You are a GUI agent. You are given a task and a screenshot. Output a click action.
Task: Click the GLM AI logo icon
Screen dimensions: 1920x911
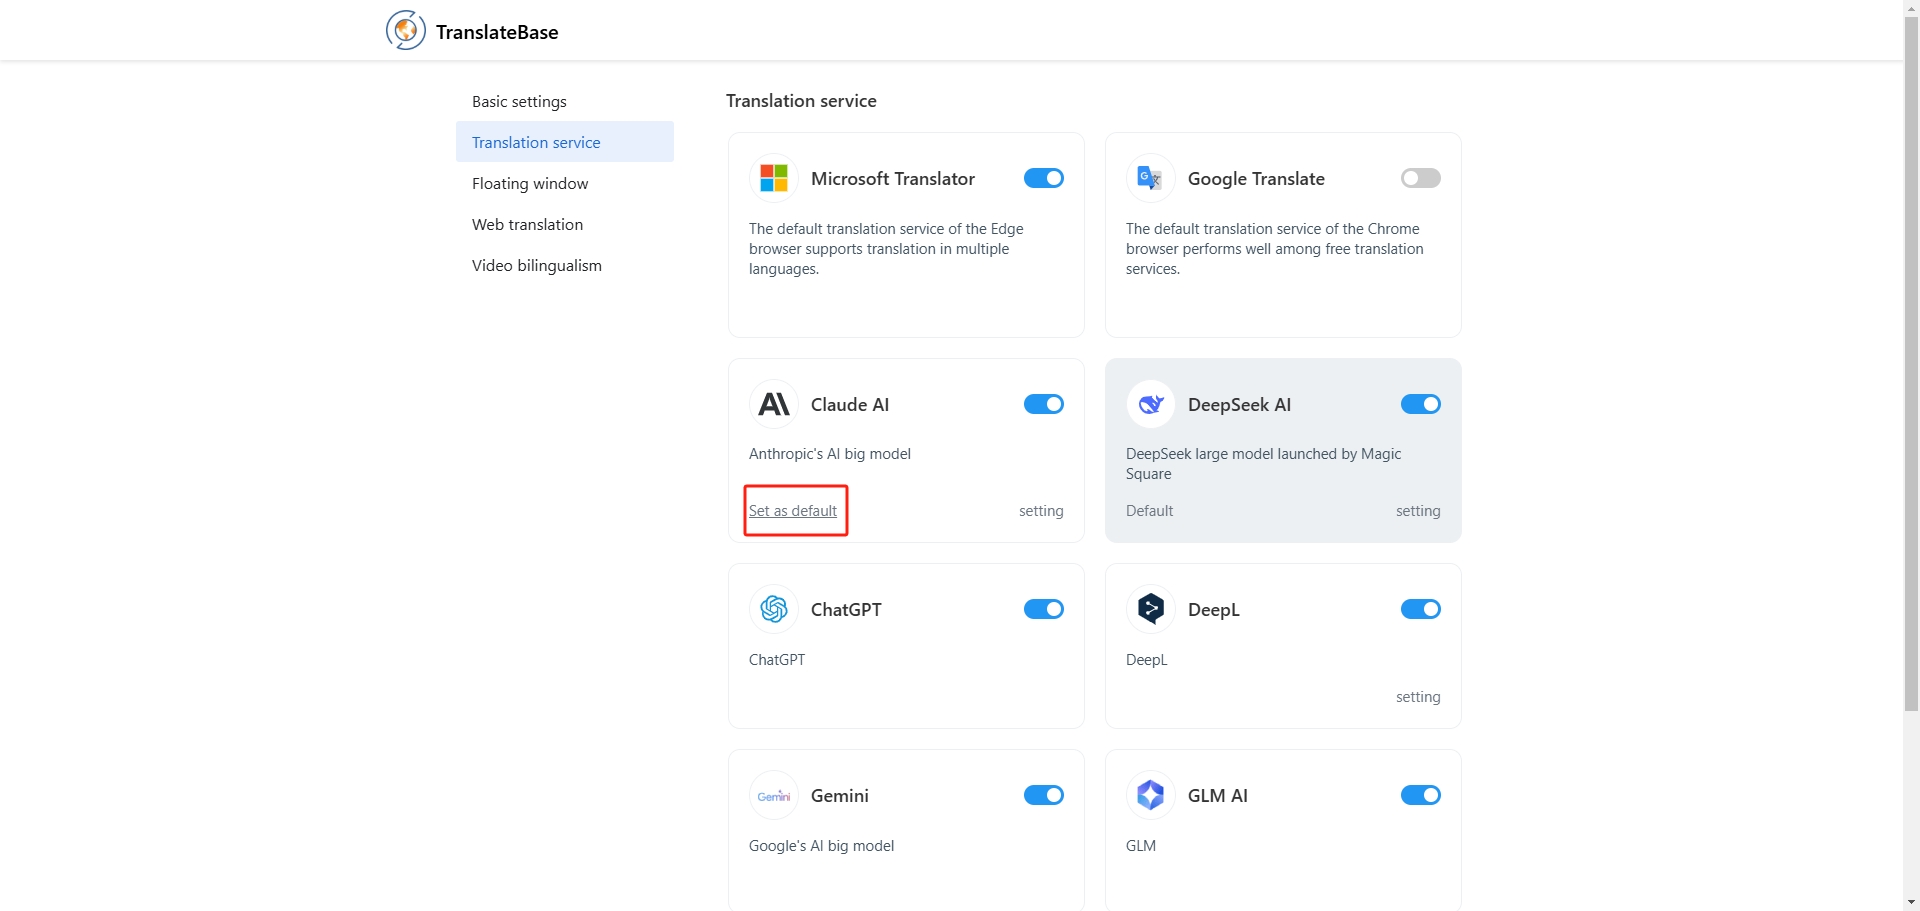(x=1151, y=796)
